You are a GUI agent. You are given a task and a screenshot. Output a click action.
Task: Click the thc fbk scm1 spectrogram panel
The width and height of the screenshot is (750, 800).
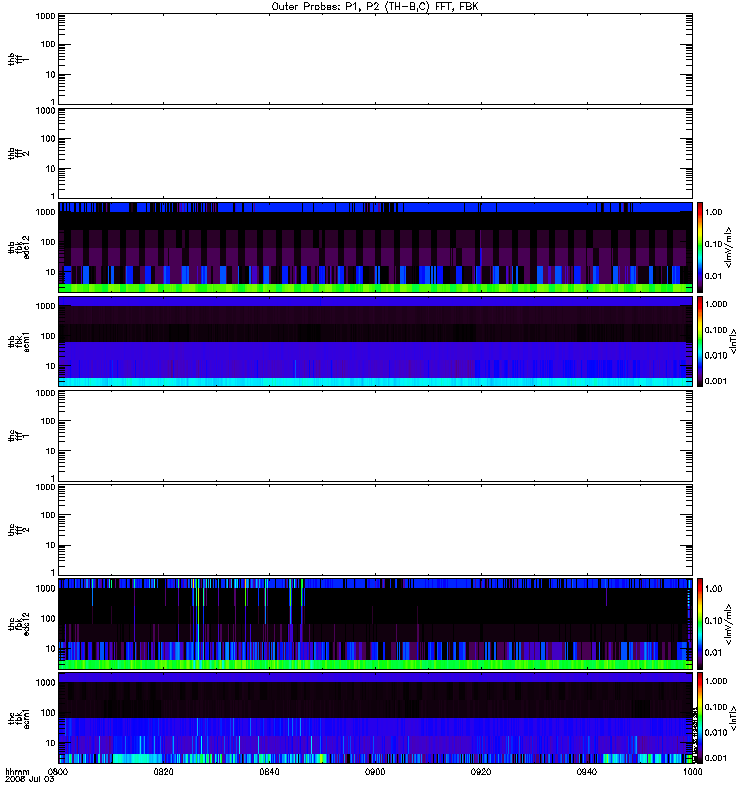[x=375, y=718]
